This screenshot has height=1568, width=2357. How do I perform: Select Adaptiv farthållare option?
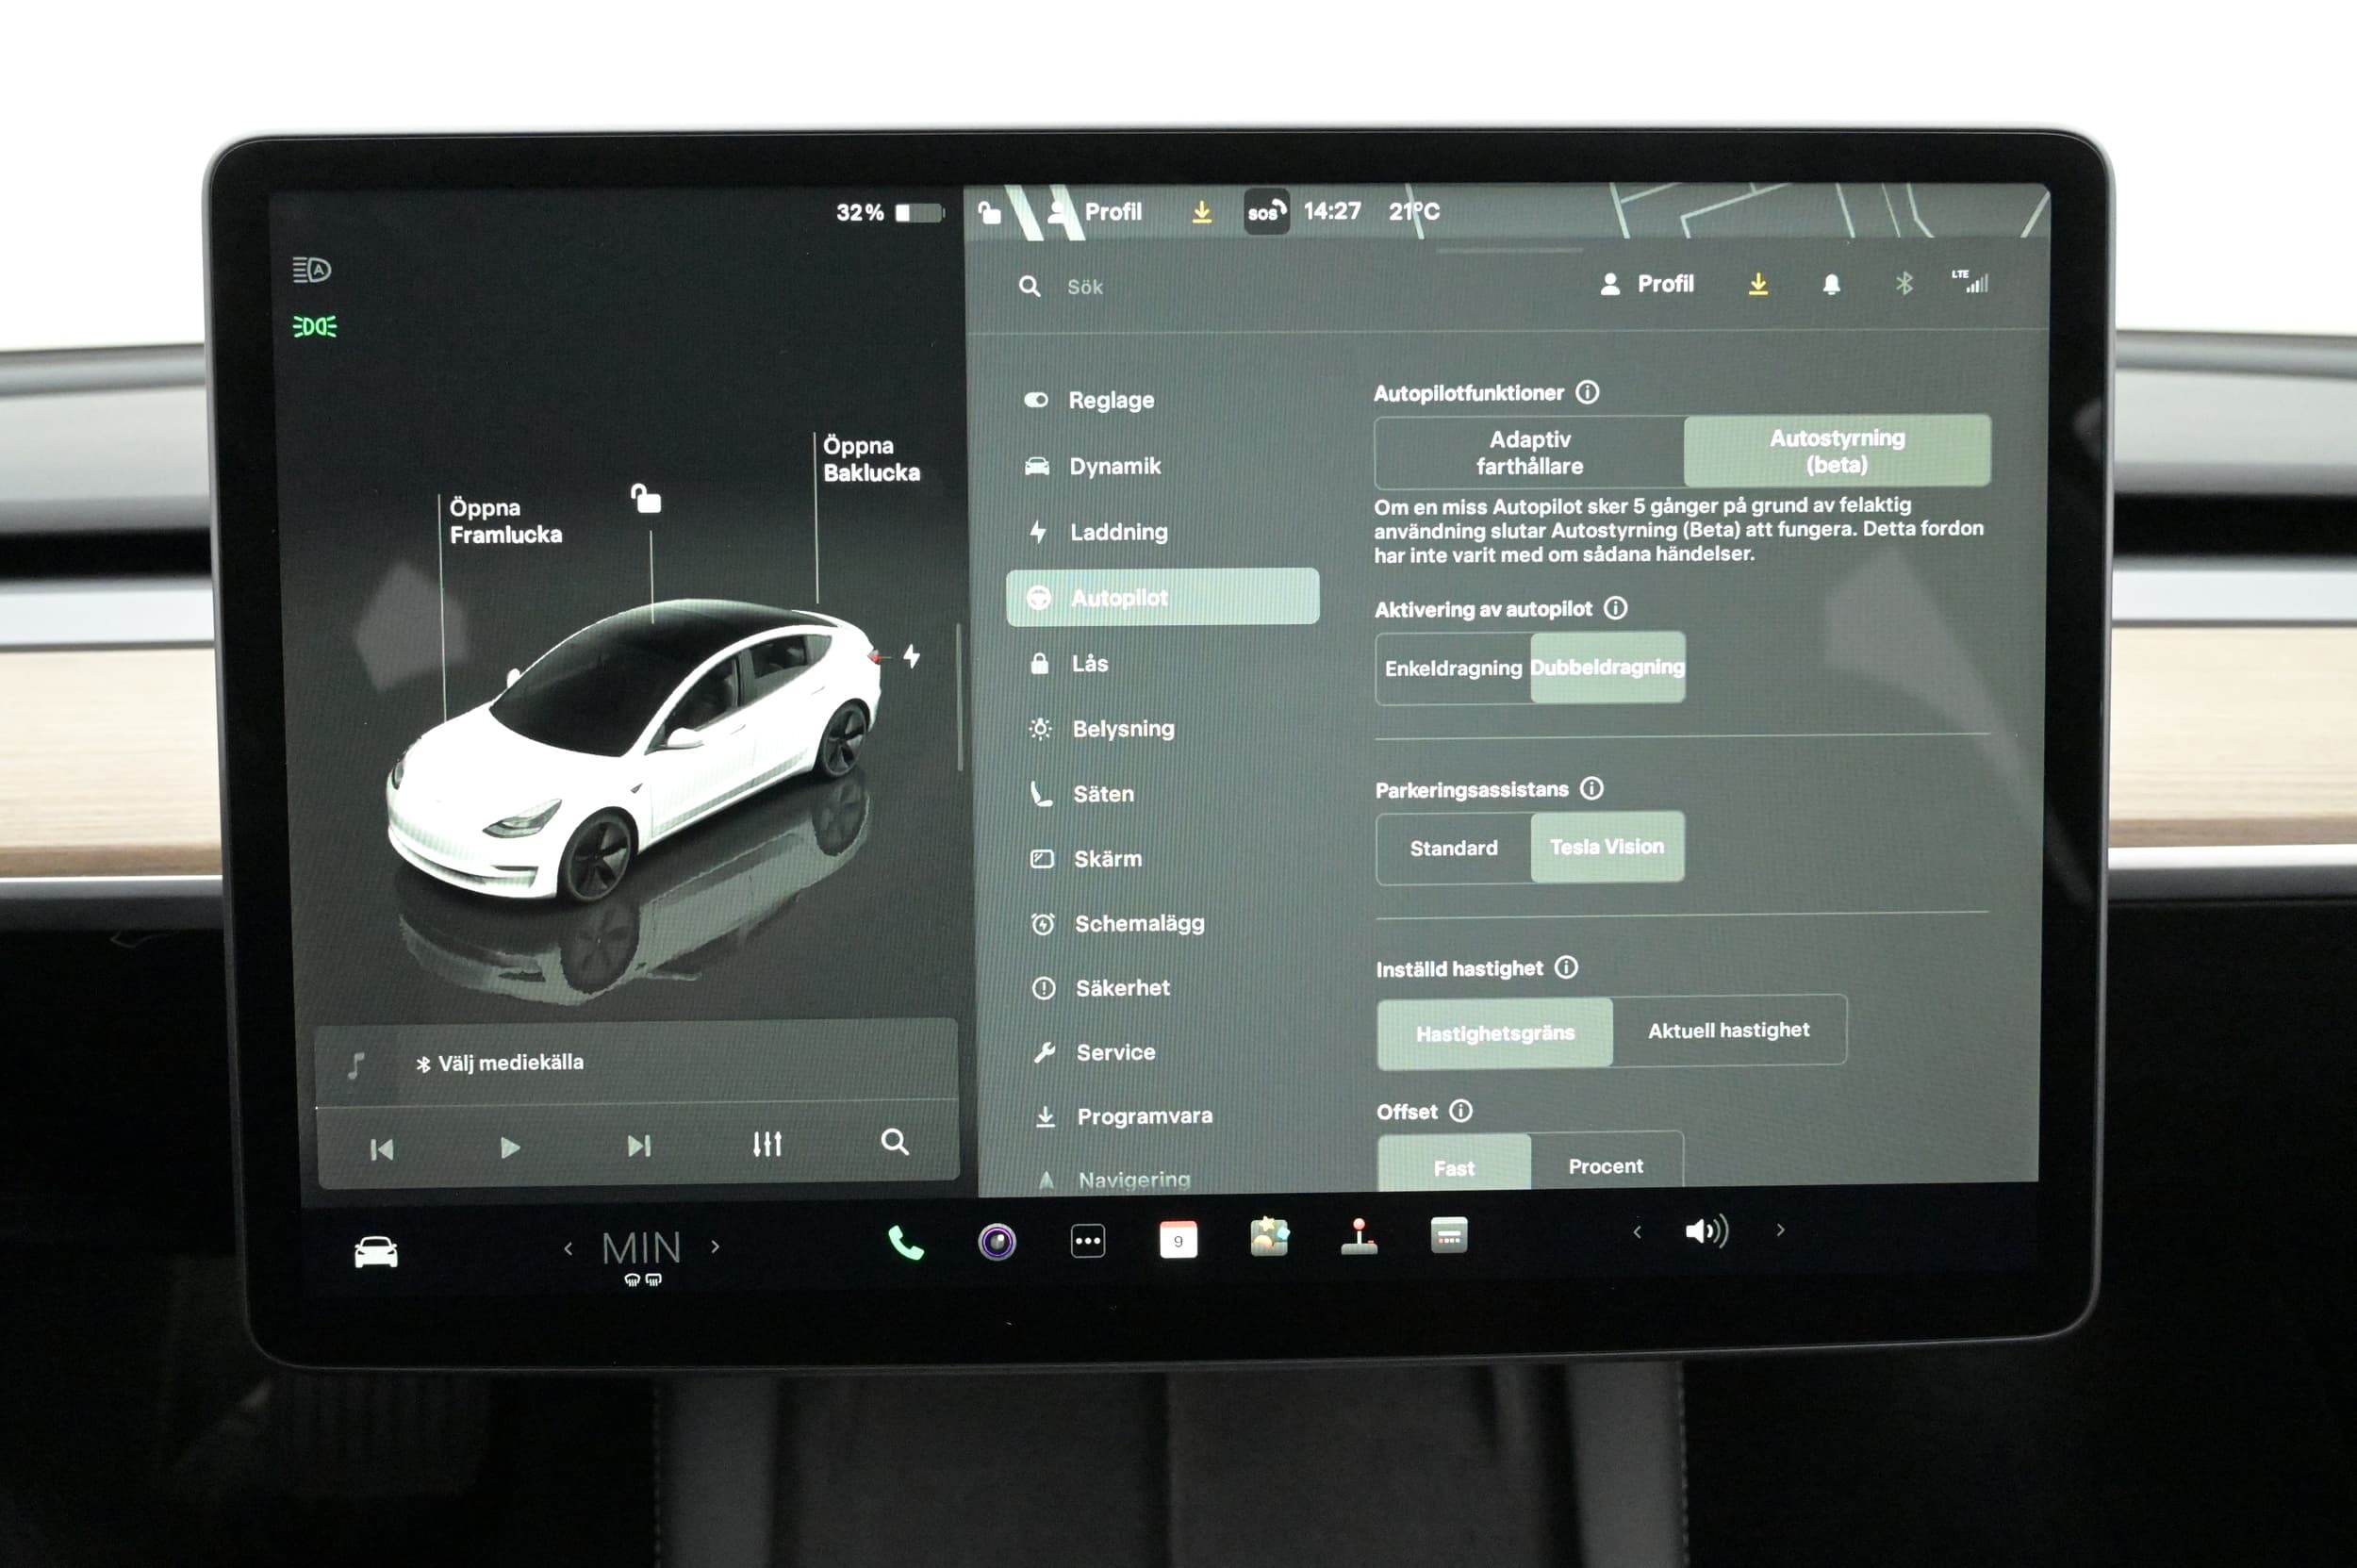1529,453
